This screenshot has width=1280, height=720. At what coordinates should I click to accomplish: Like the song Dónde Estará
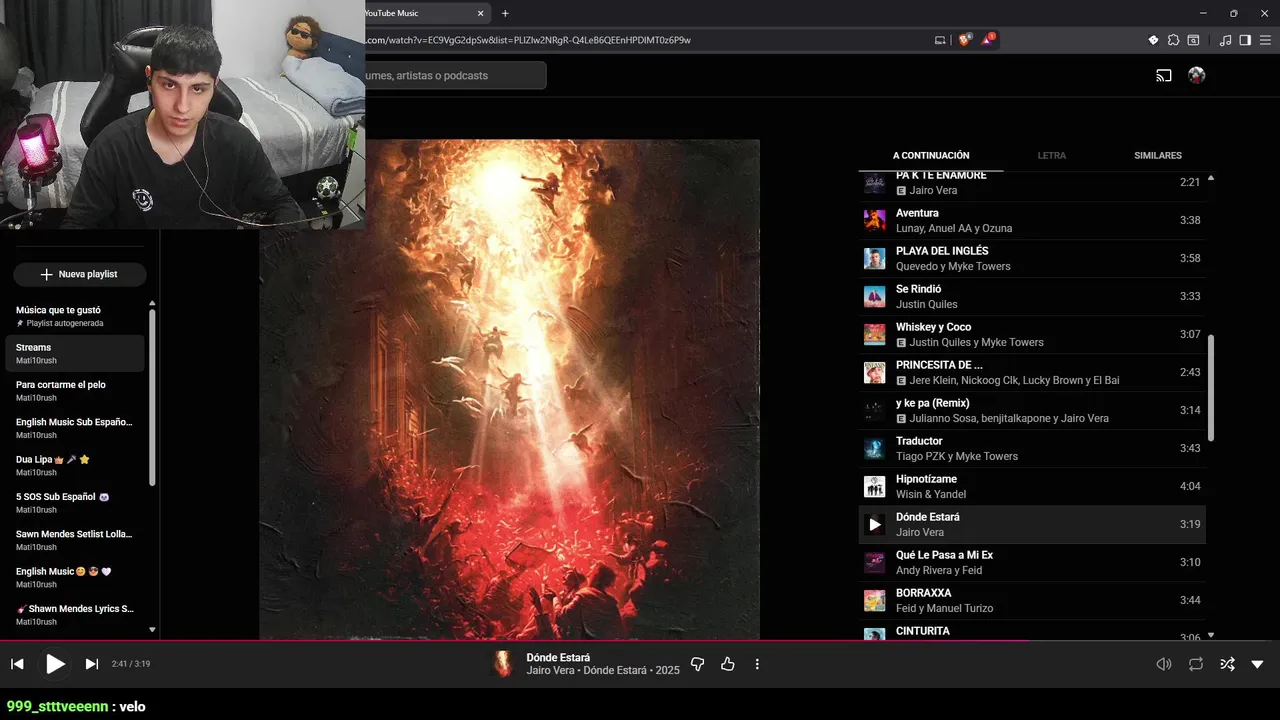pyautogui.click(x=728, y=664)
